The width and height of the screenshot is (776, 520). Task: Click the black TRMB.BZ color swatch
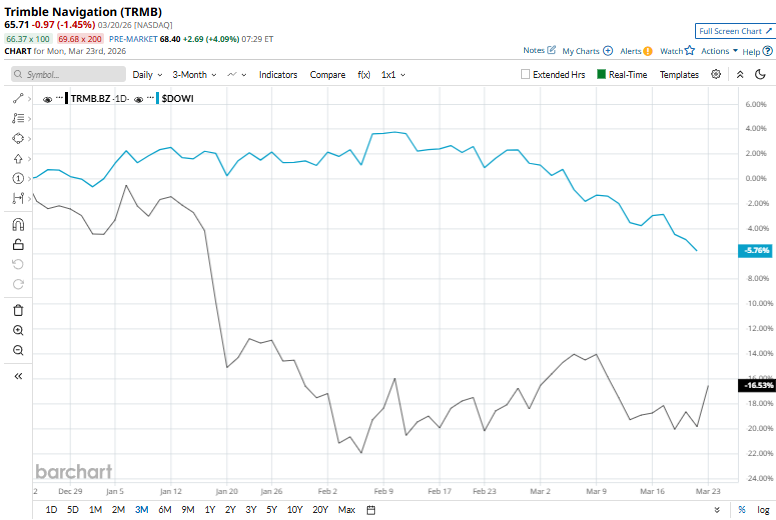tap(67, 98)
